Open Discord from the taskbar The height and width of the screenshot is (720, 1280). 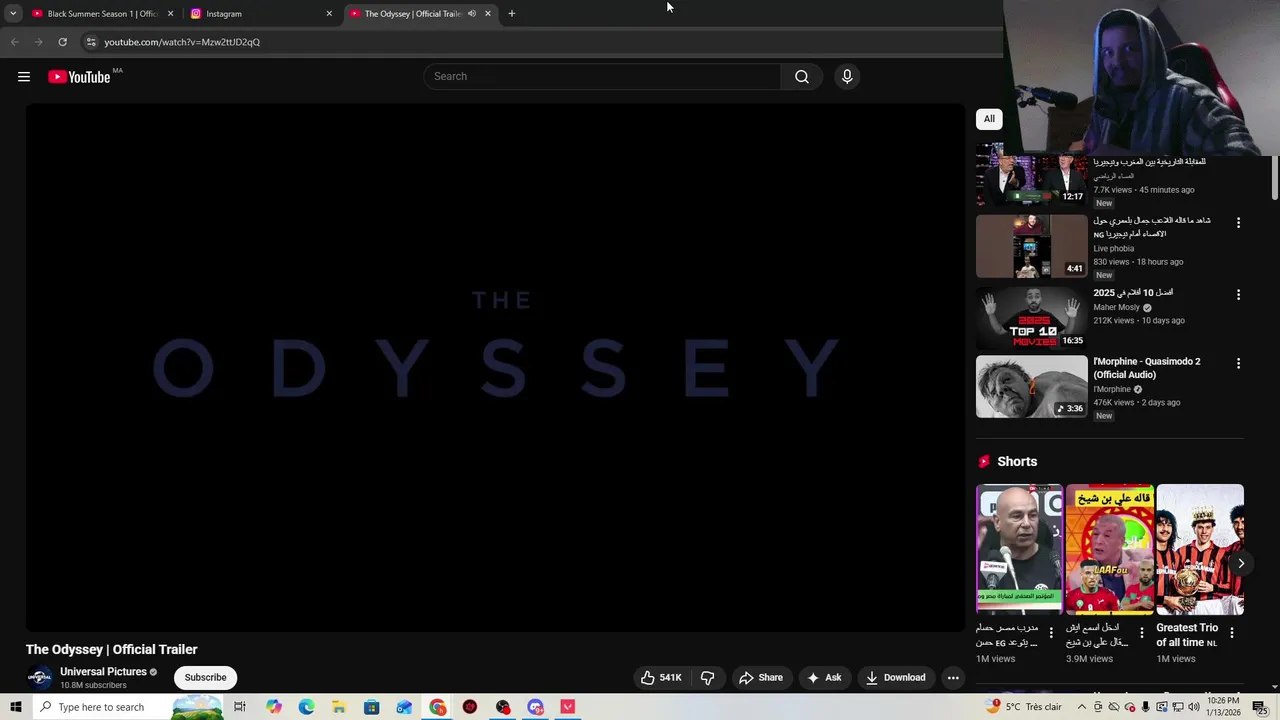coord(535,707)
